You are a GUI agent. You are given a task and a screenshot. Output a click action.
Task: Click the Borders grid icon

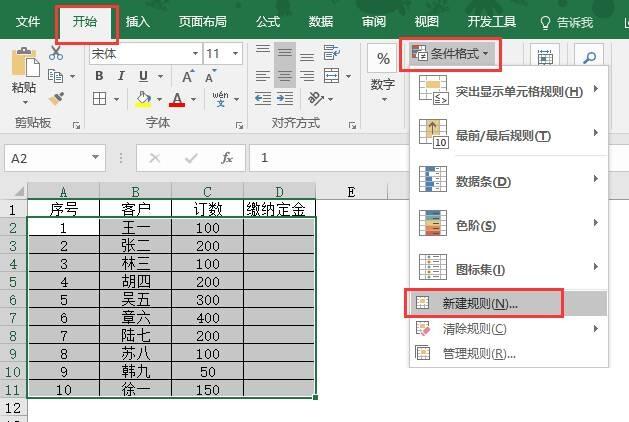pos(99,98)
